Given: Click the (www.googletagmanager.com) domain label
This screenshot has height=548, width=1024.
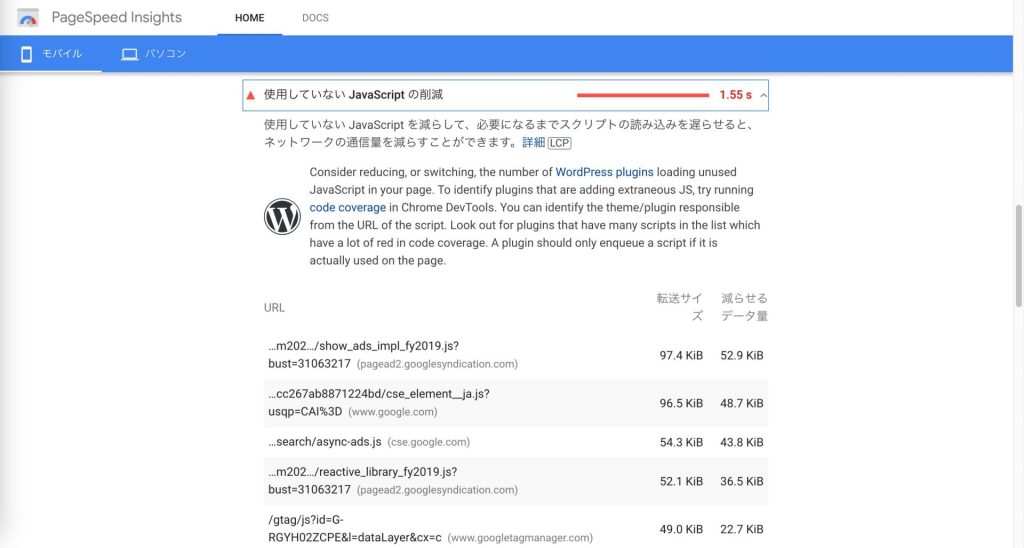Looking at the screenshot, I should (520, 538).
